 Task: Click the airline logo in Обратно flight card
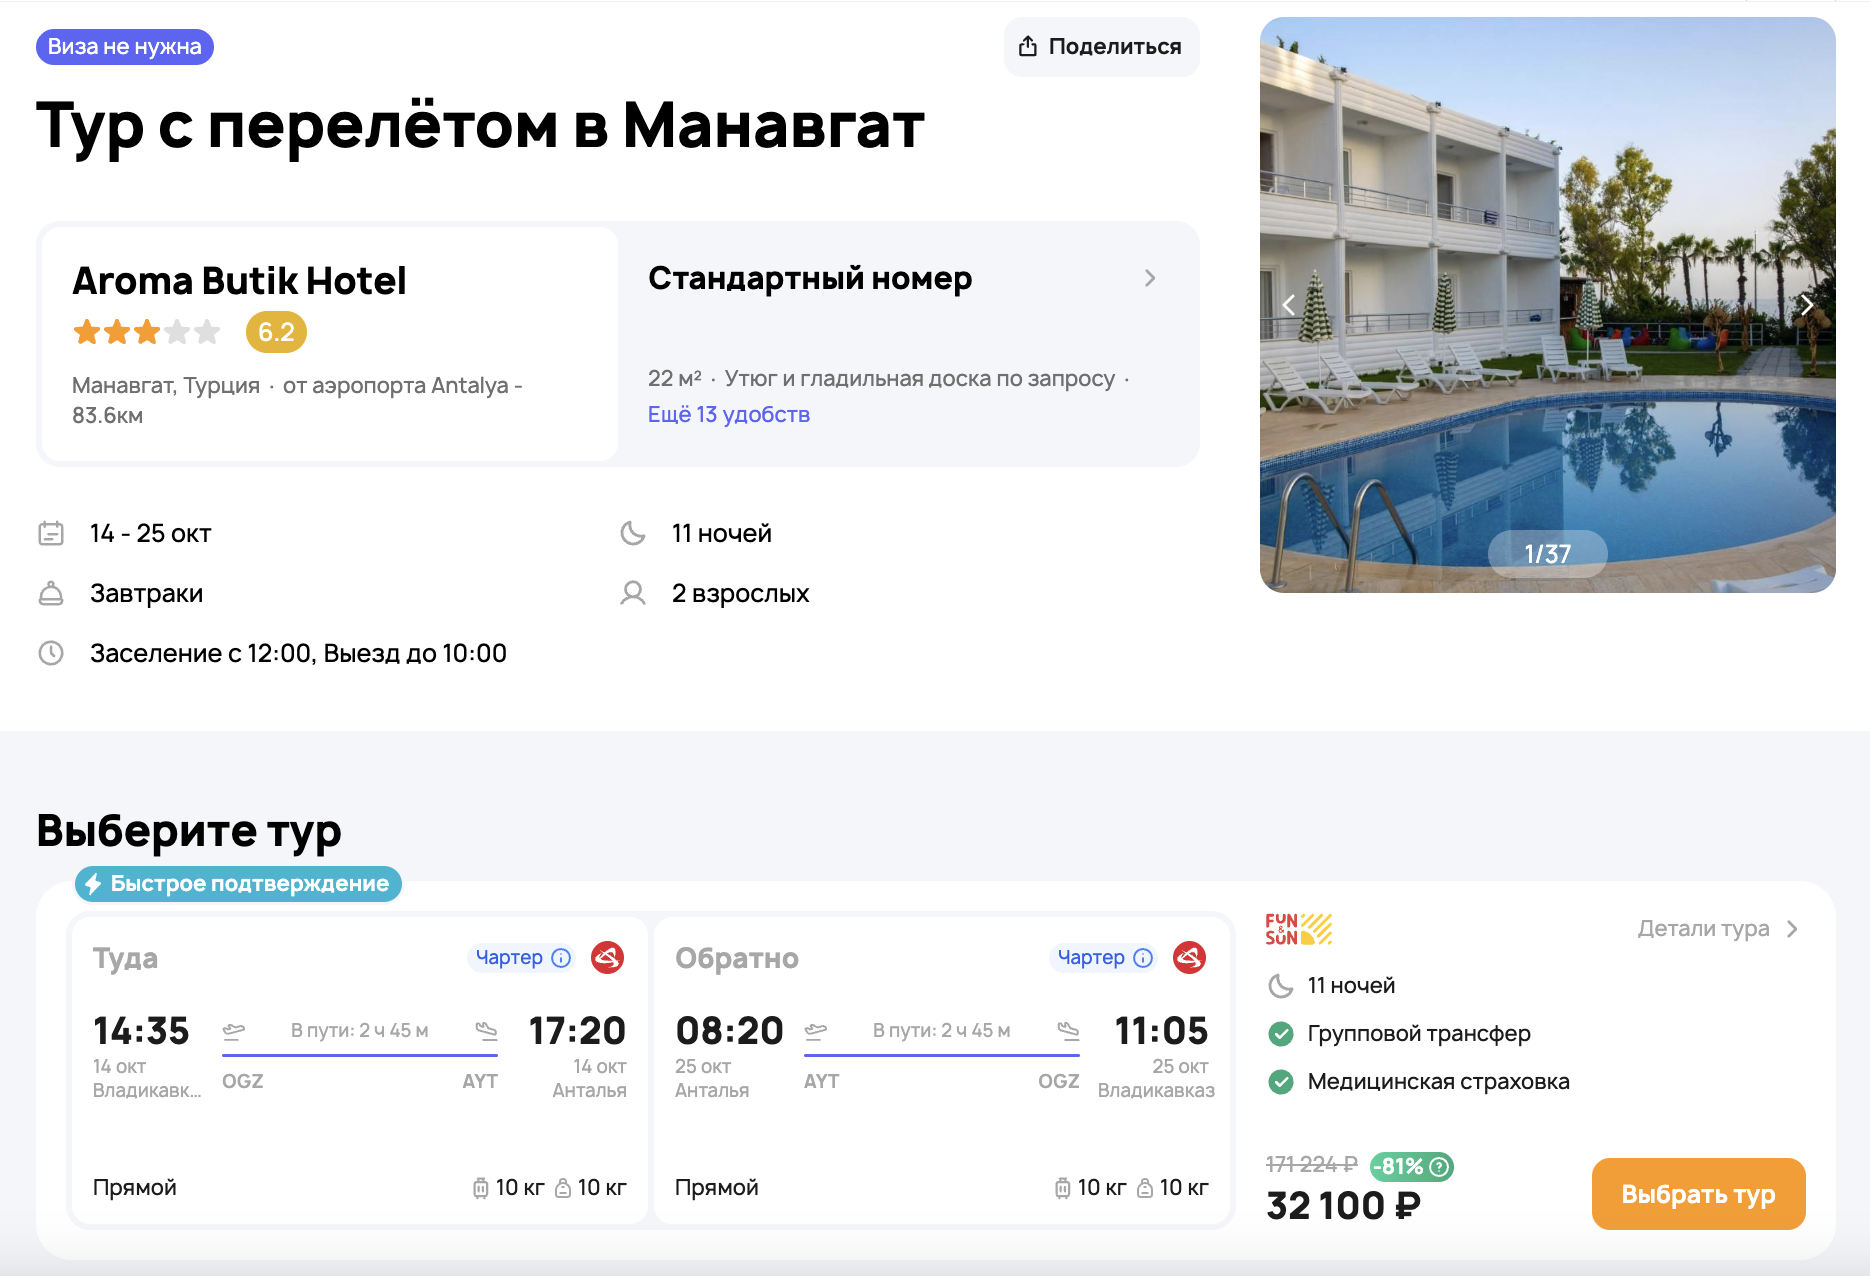(x=1189, y=958)
